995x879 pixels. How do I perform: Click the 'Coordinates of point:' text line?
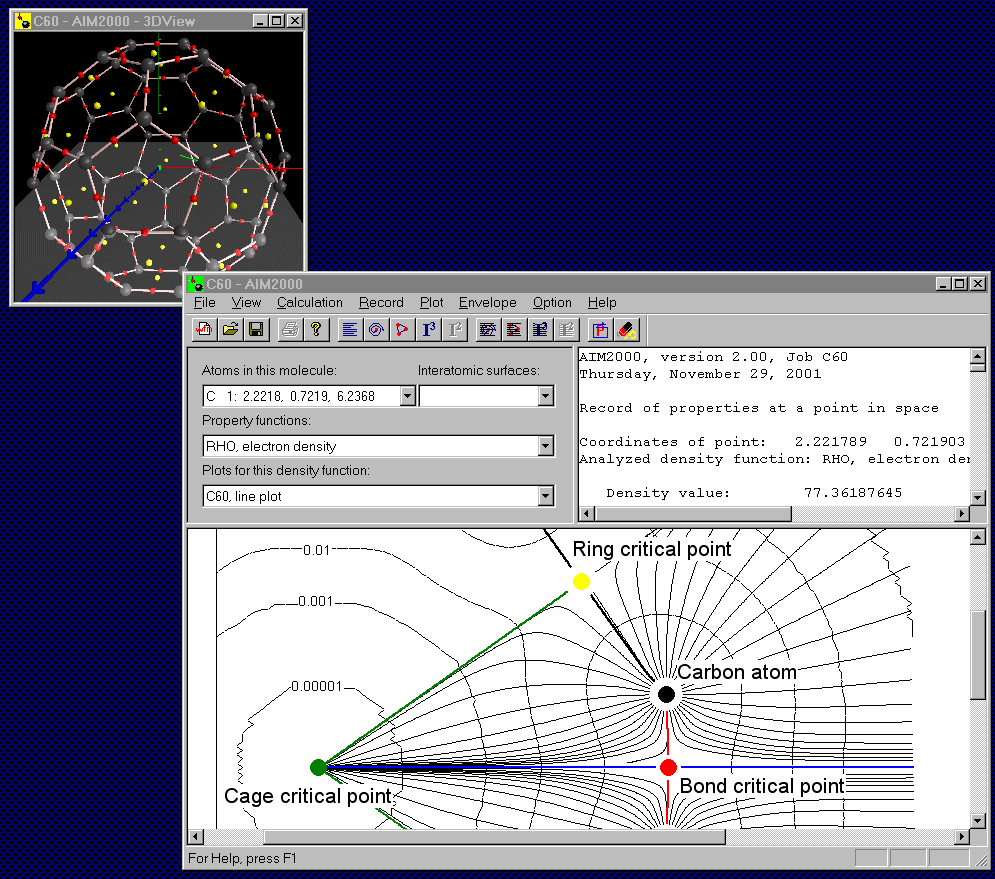(x=673, y=442)
